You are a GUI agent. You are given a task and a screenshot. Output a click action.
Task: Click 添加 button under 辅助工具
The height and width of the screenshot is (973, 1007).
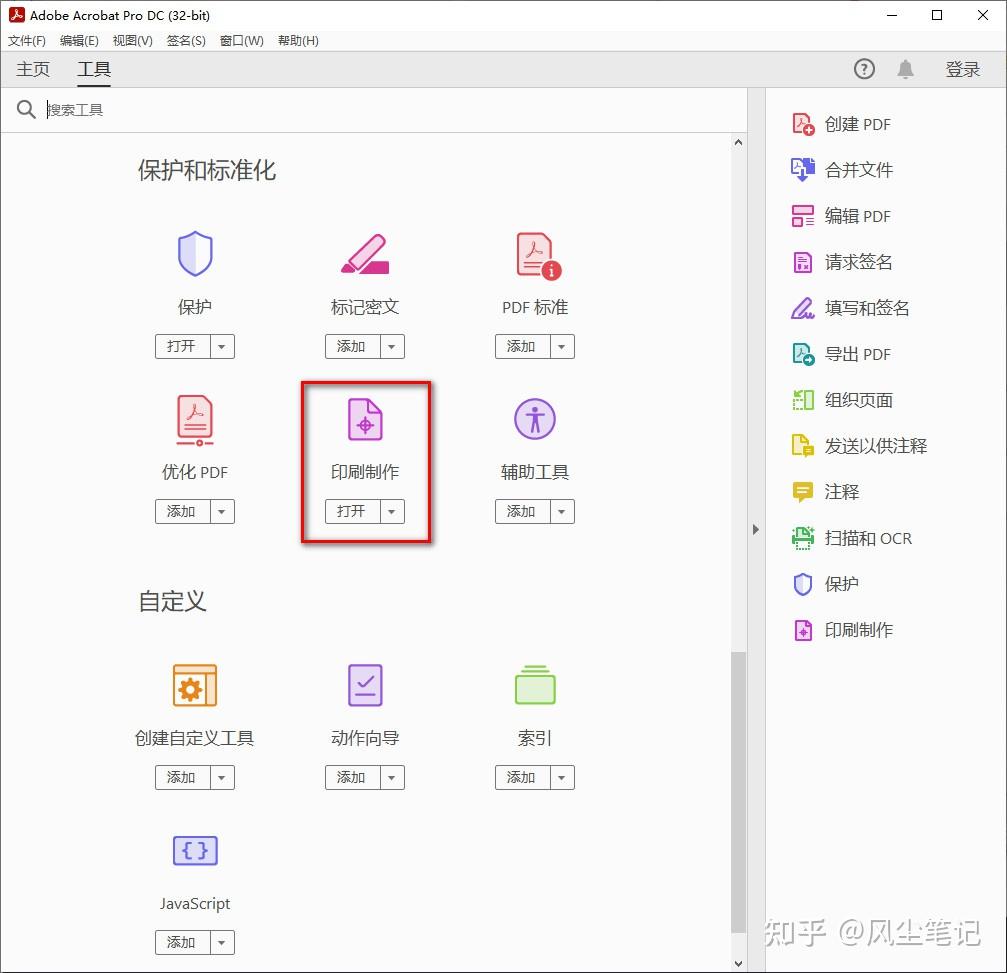point(523,512)
